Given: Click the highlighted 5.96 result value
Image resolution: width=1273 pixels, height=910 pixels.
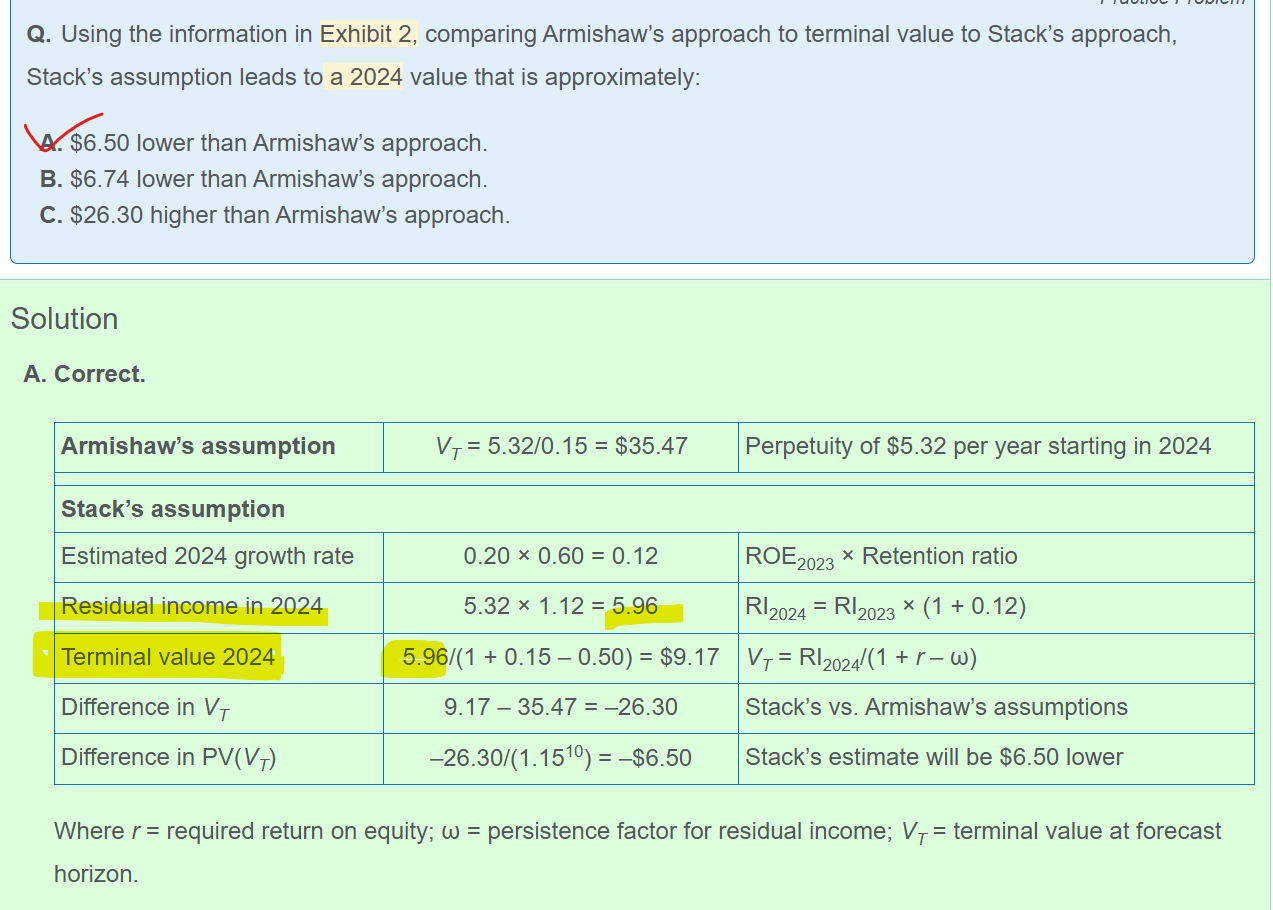Looking at the screenshot, I should (636, 606).
